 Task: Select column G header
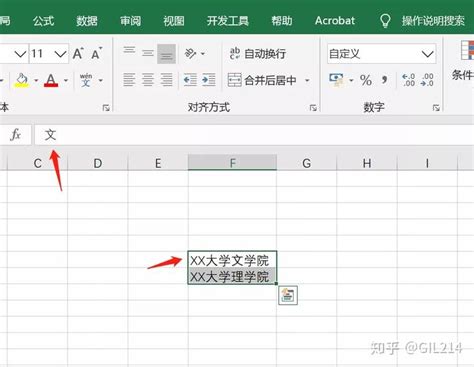[307, 163]
